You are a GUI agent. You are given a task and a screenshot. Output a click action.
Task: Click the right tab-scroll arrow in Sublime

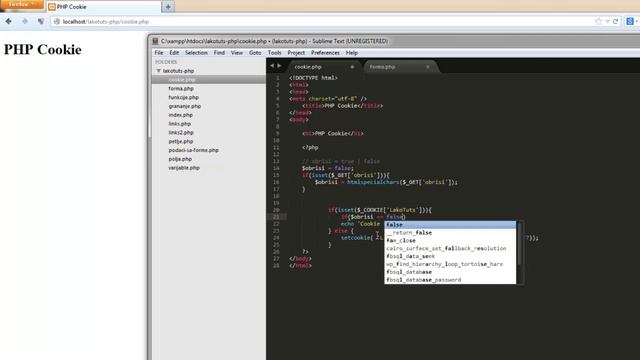279,65
